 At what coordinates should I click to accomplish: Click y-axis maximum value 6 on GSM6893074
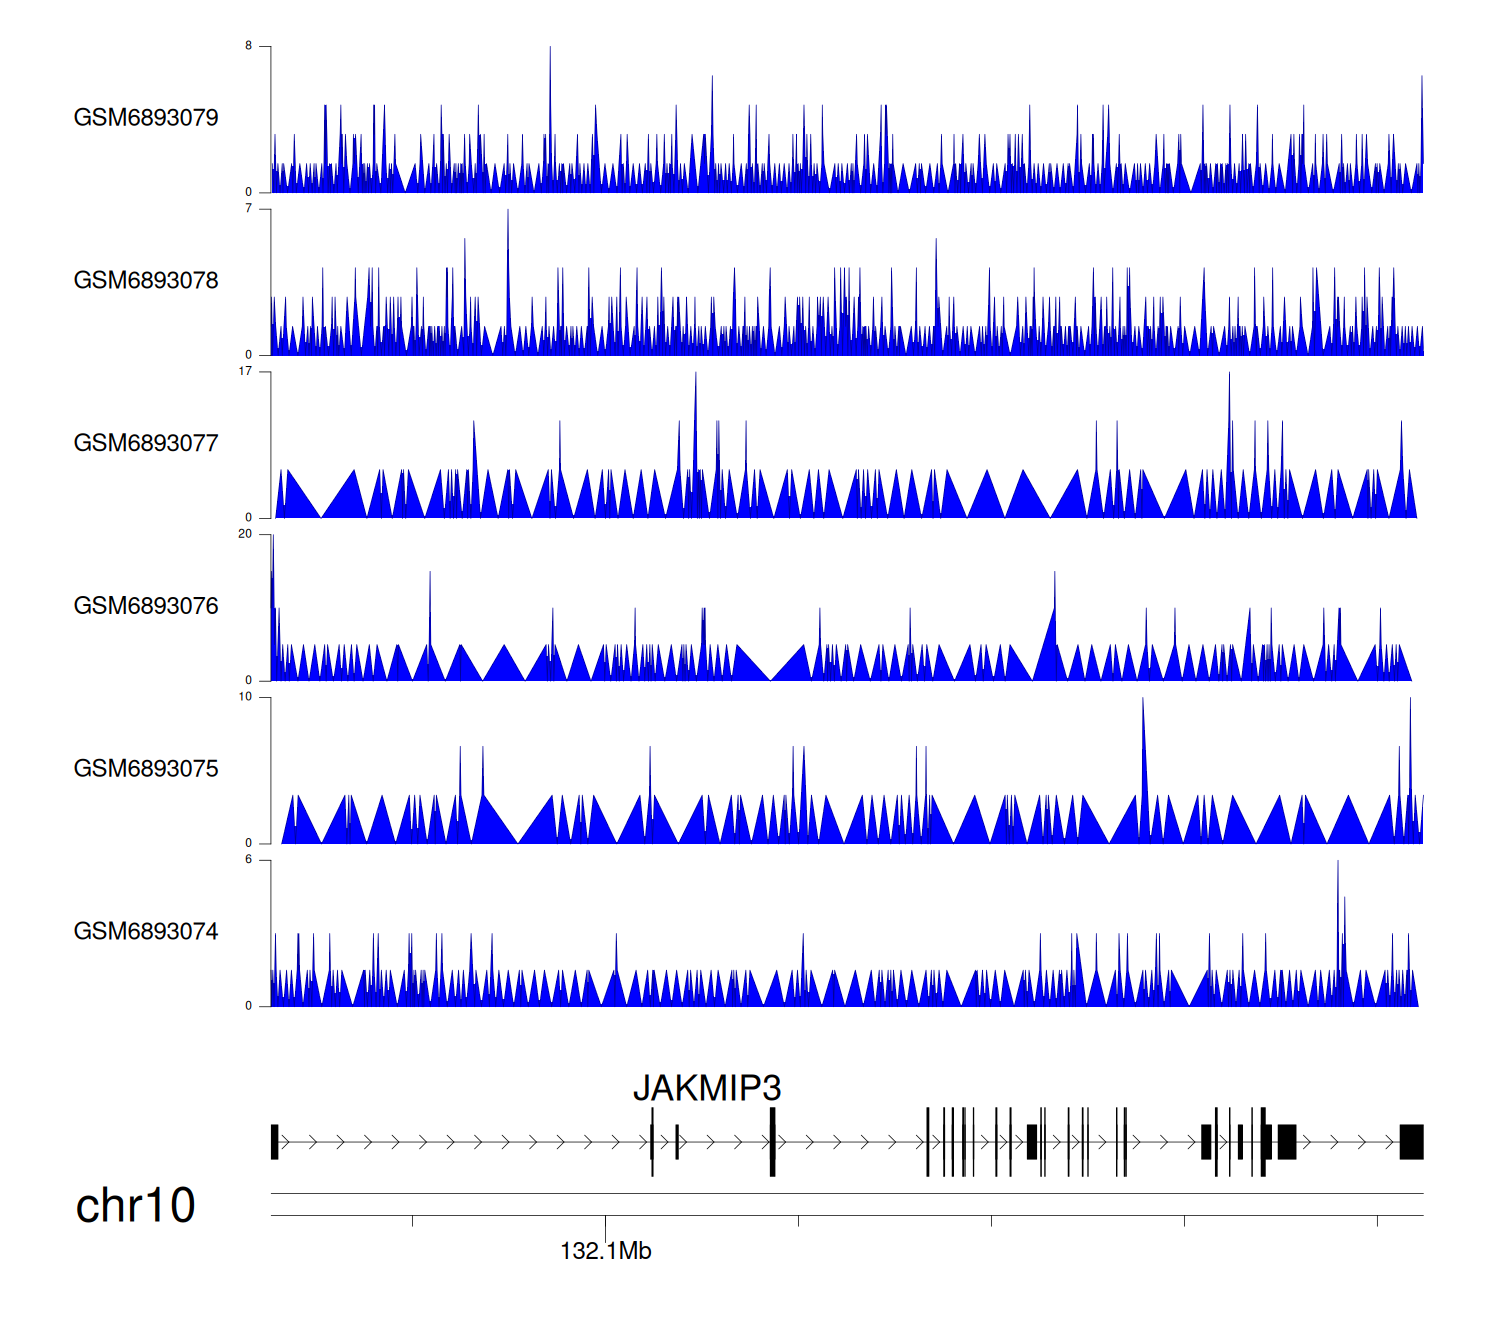248,860
